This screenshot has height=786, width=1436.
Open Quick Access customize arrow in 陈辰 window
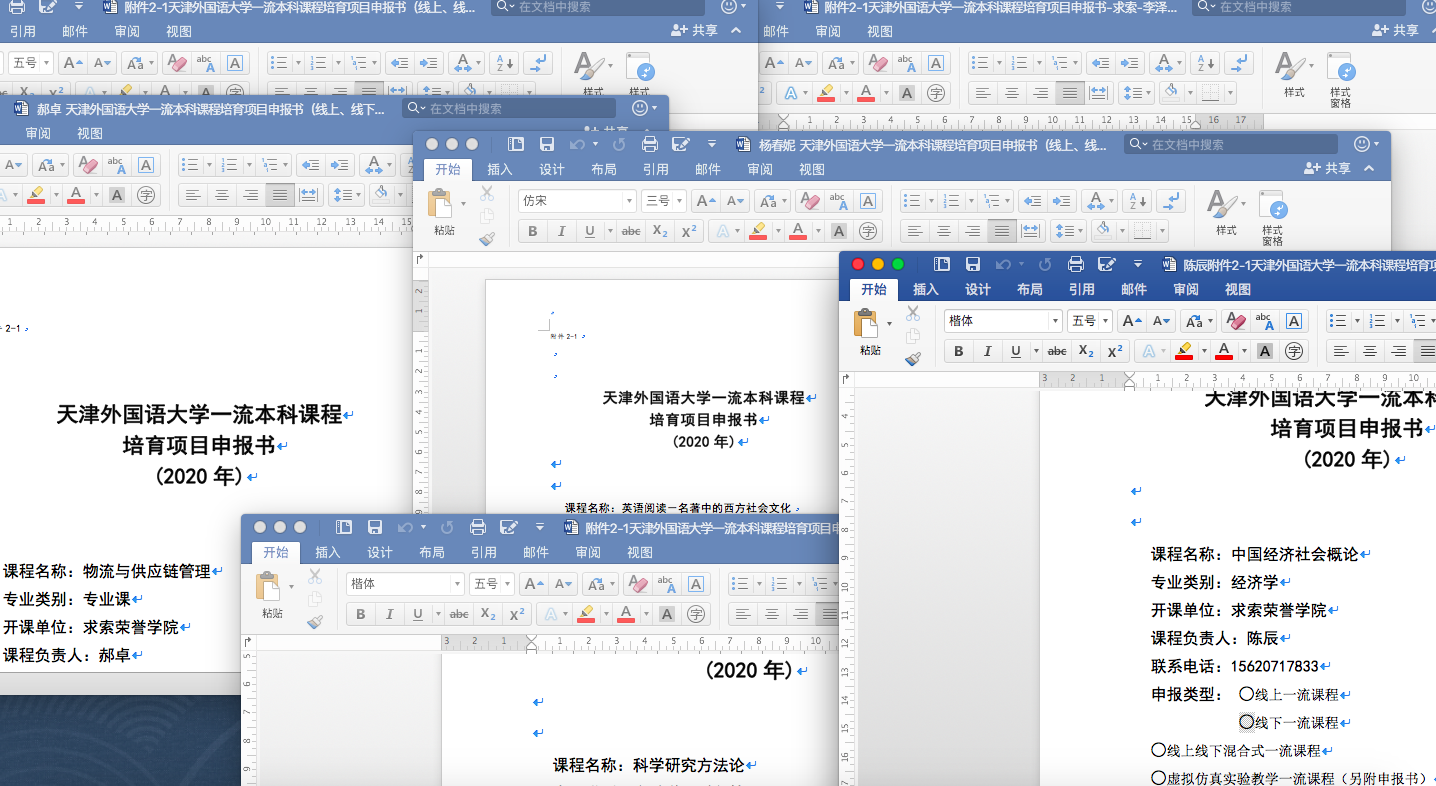tap(1138, 264)
